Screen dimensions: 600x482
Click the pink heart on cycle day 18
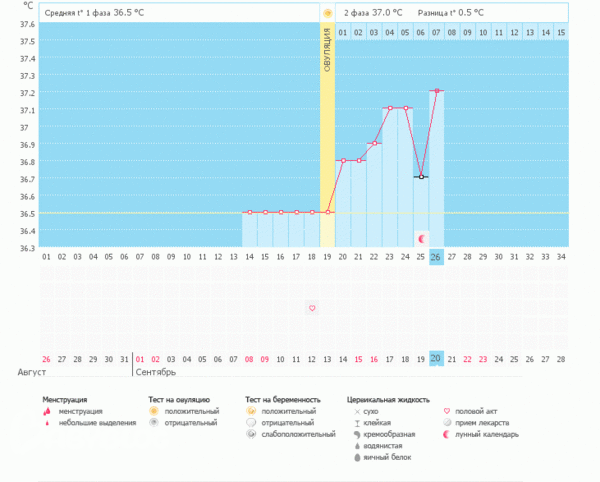pyautogui.click(x=312, y=308)
